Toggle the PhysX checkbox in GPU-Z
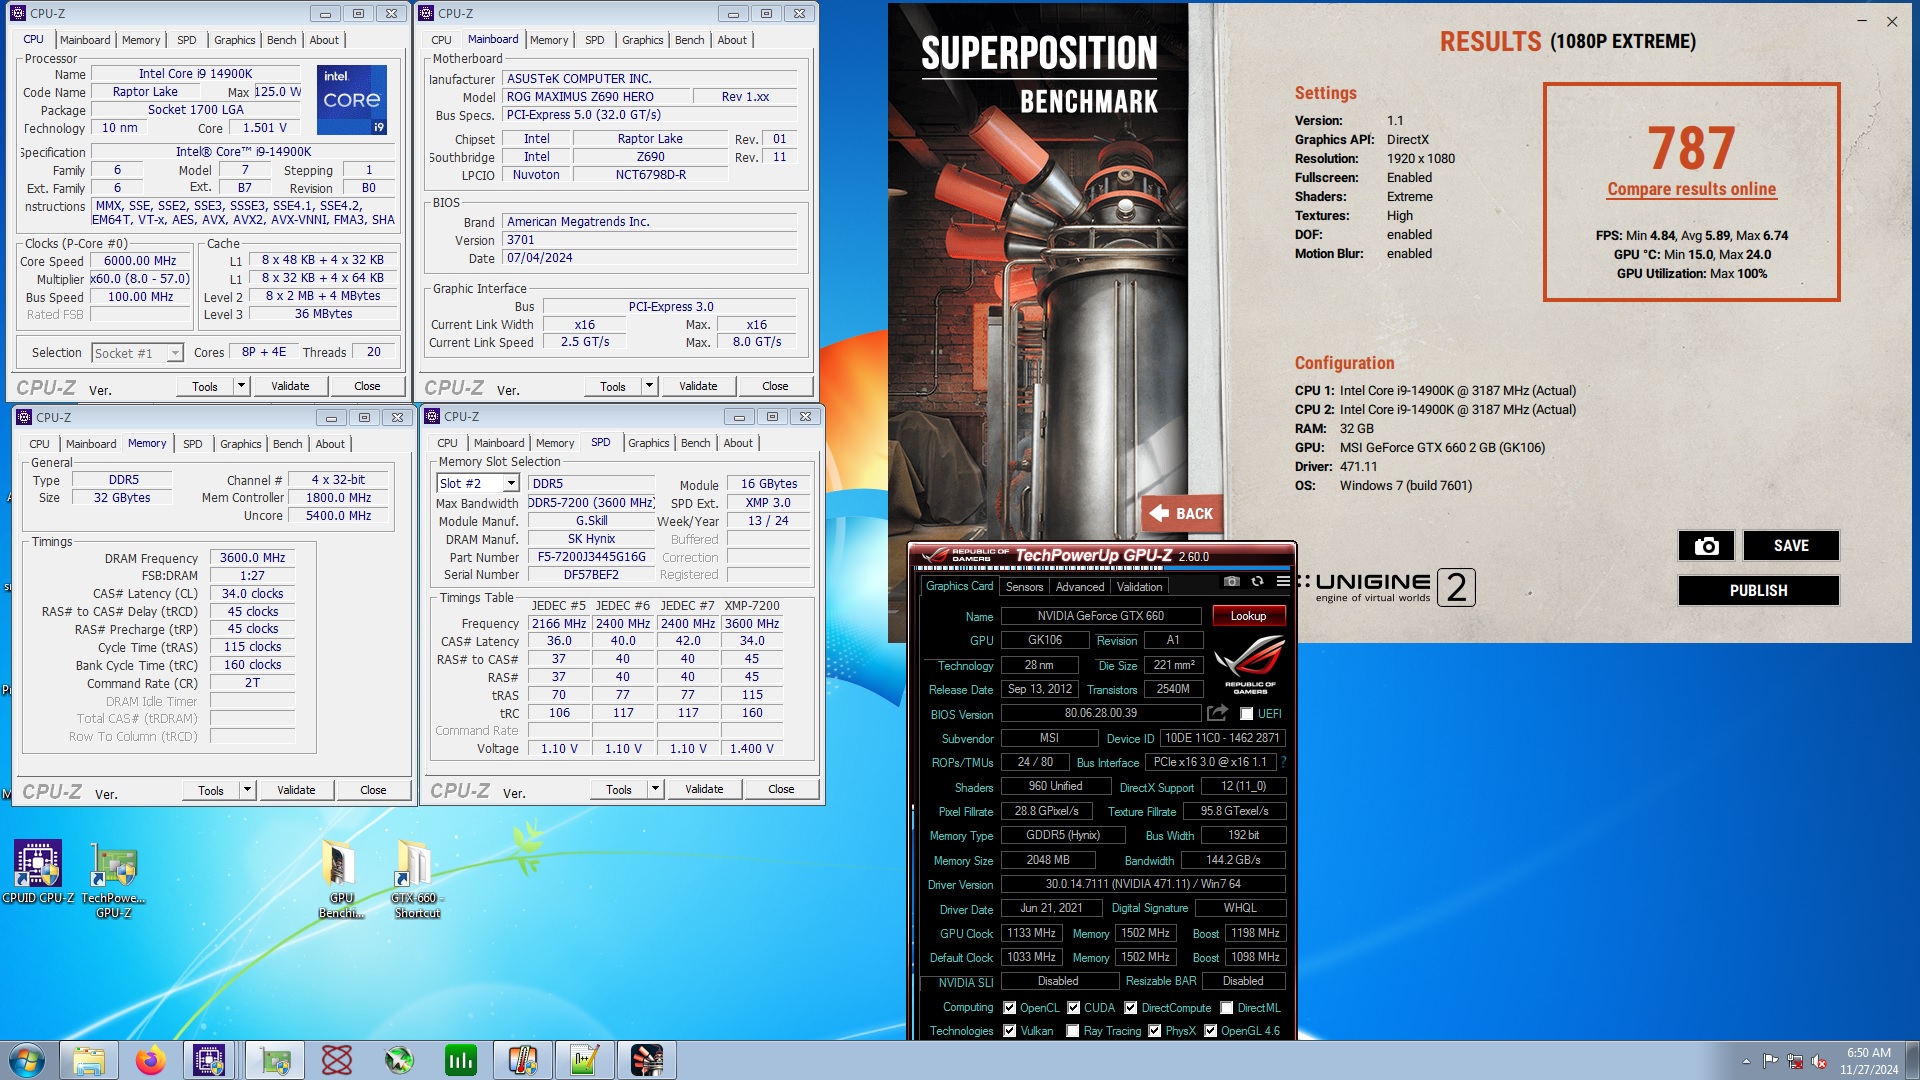This screenshot has height=1080, width=1920. tap(1155, 1031)
